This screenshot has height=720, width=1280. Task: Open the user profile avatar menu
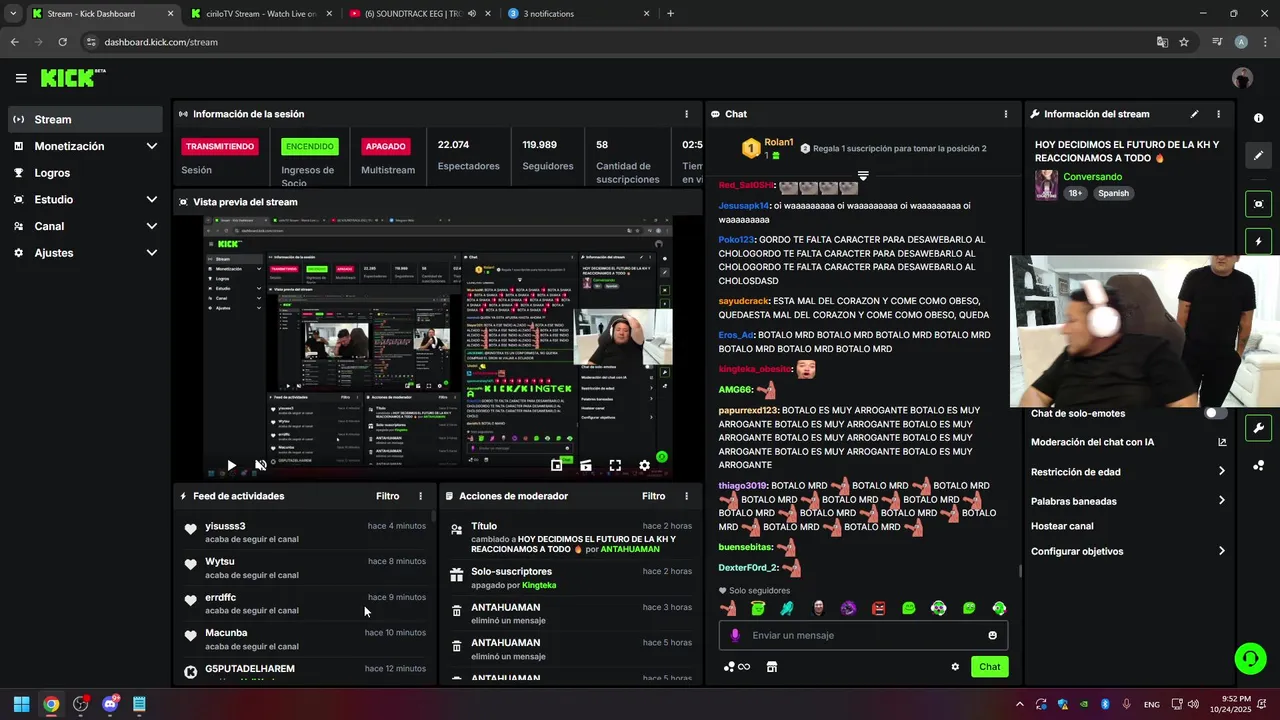[x=1242, y=78]
